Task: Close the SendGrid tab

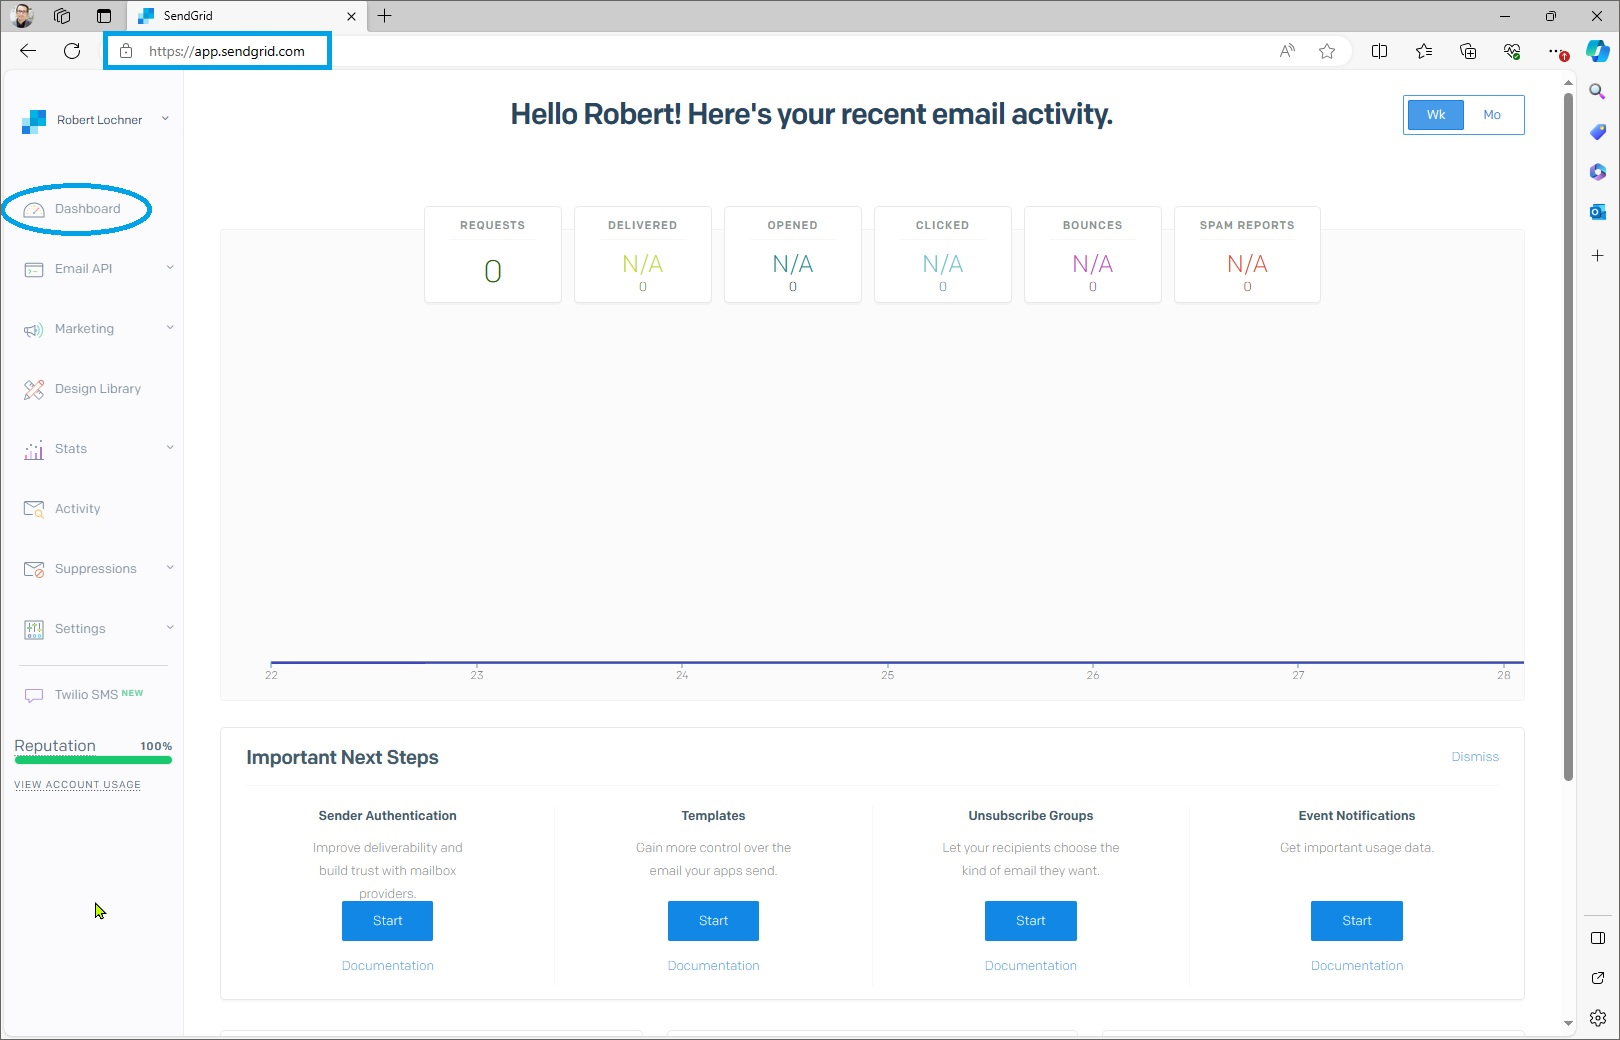Action: click(x=351, y=16)
